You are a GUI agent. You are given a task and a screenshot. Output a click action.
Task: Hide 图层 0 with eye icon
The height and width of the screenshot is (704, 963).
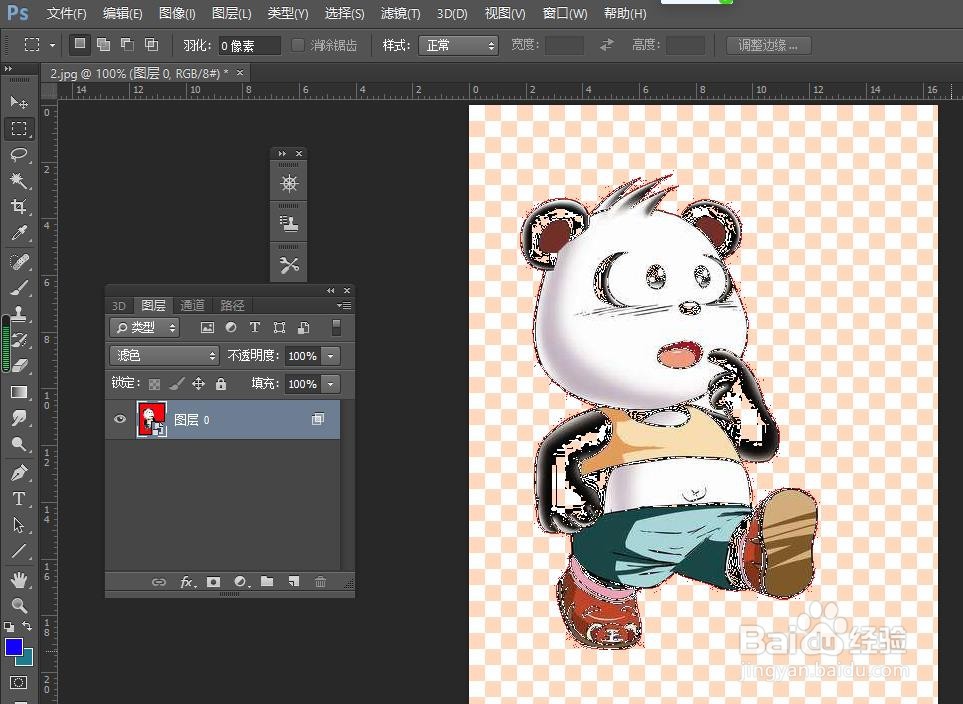coord(120,419)
